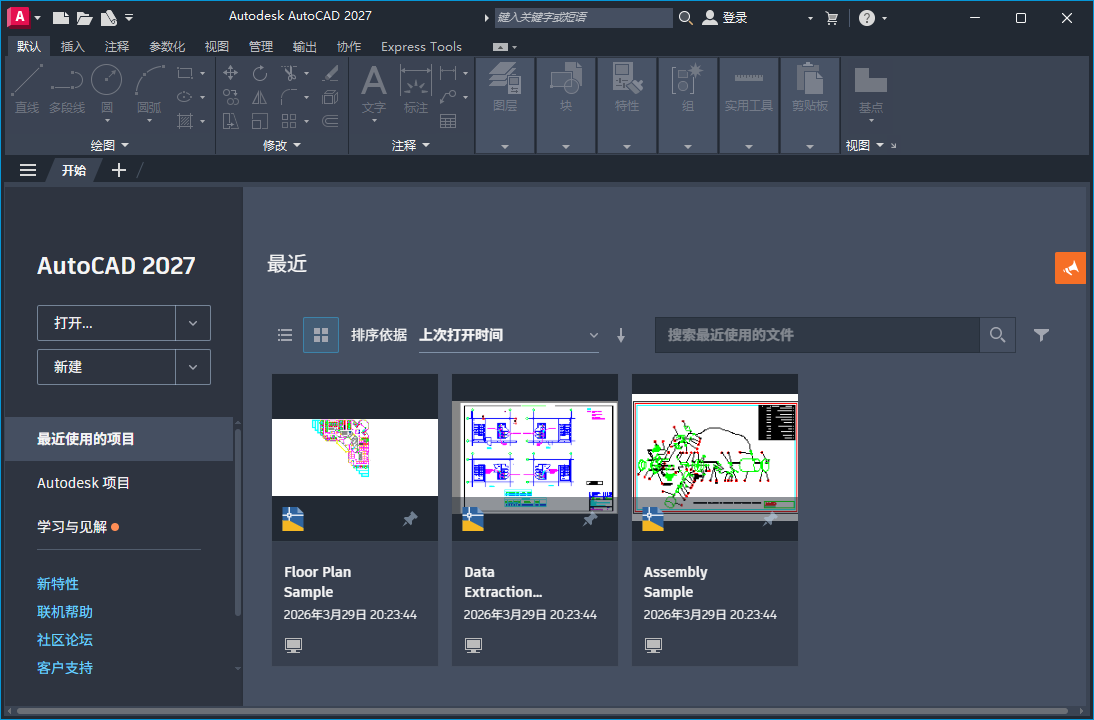
Task: Click the orange announcements megaphone icon
Action: tap(1070, 268)
